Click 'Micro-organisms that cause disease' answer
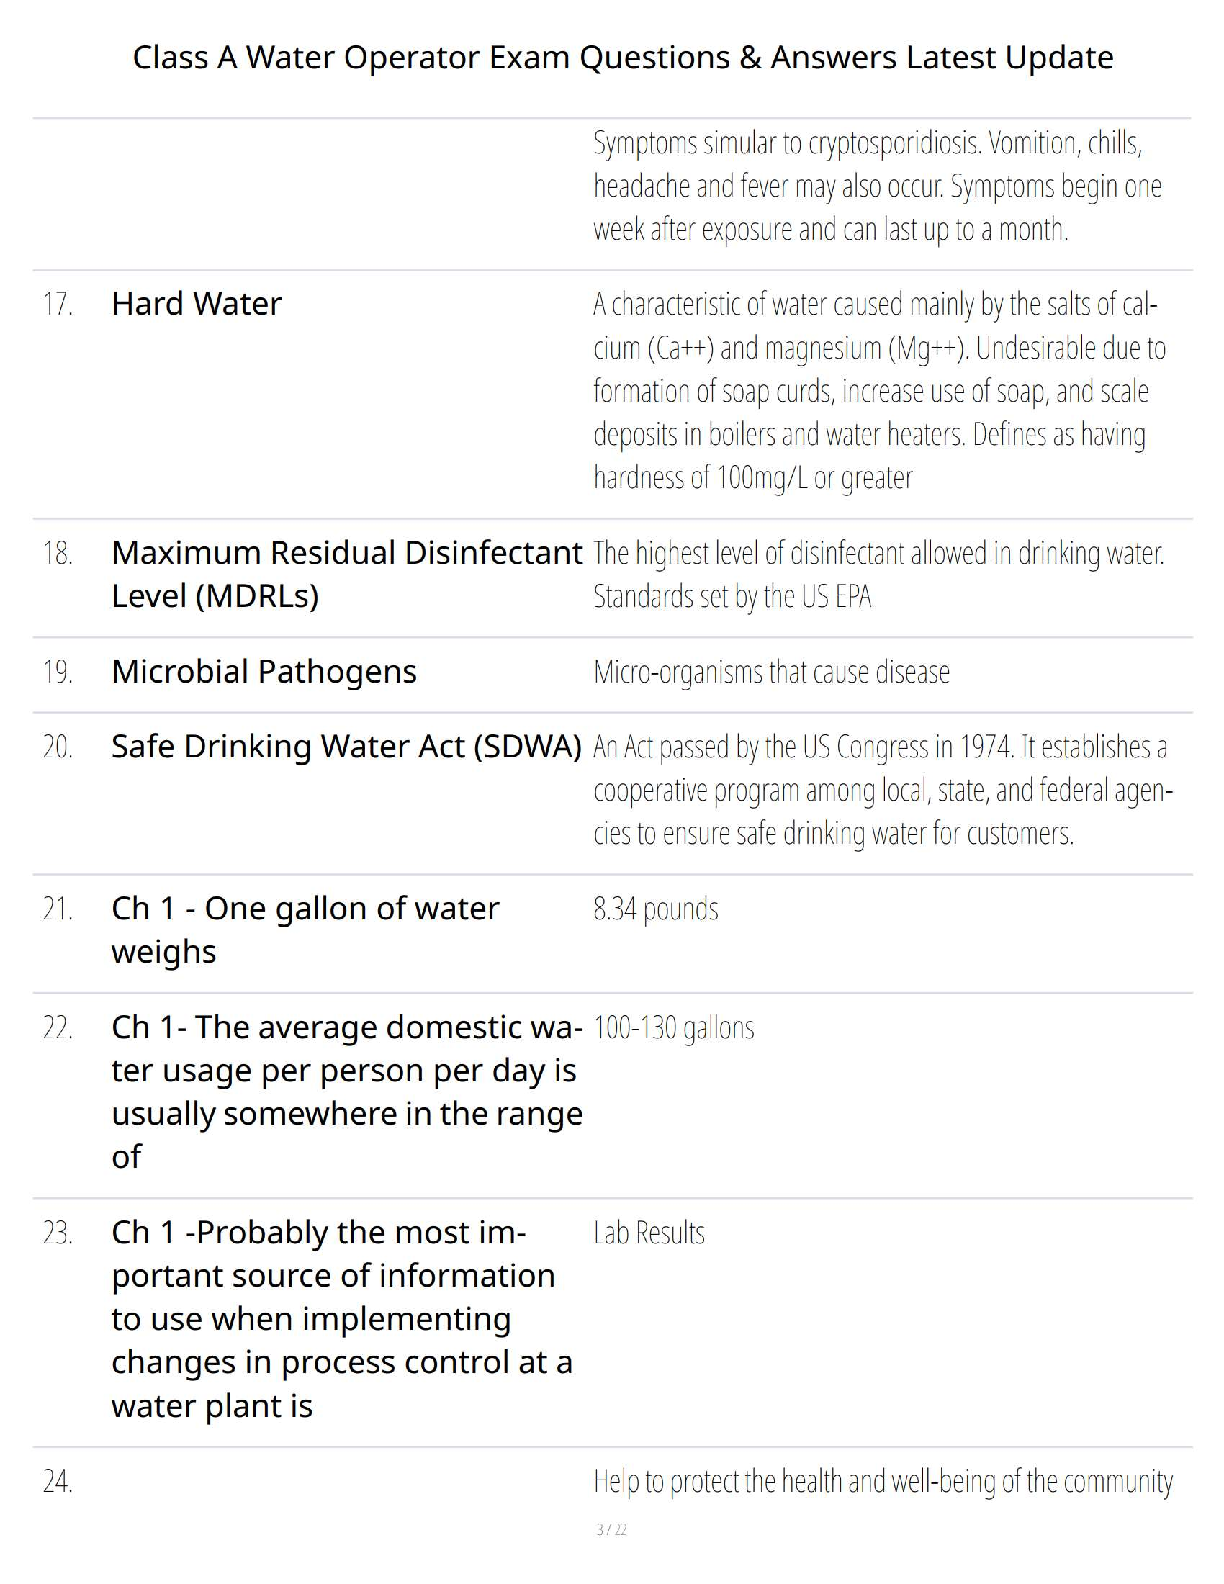The image size is (1224, 1584). [x=771, y=672]
